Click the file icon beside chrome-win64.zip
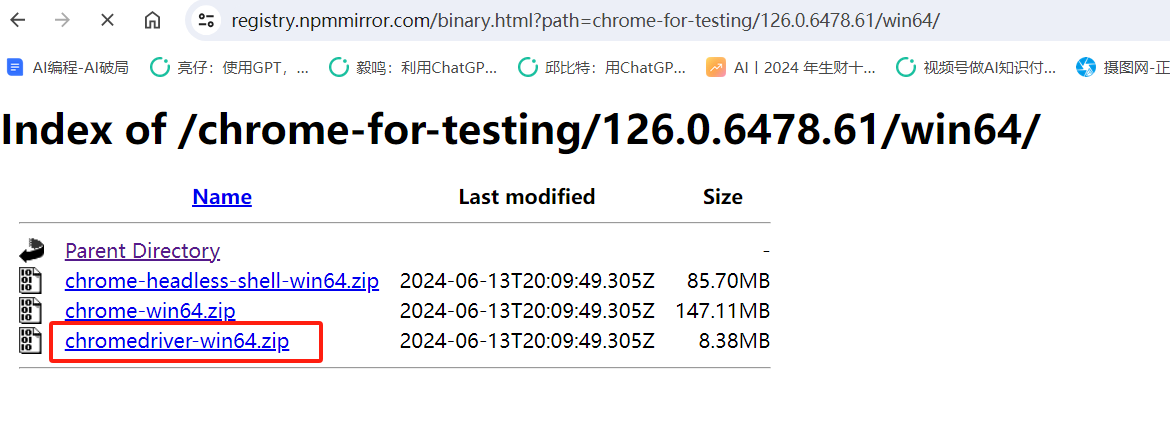 click(x=30, y=310)
